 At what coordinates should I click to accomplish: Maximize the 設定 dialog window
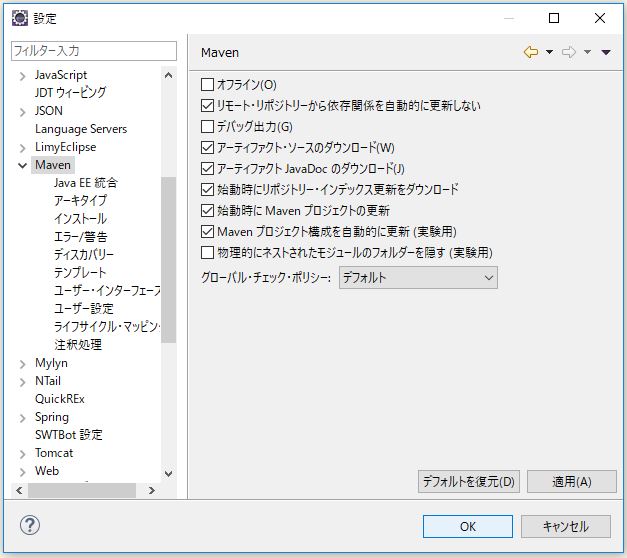554,18
